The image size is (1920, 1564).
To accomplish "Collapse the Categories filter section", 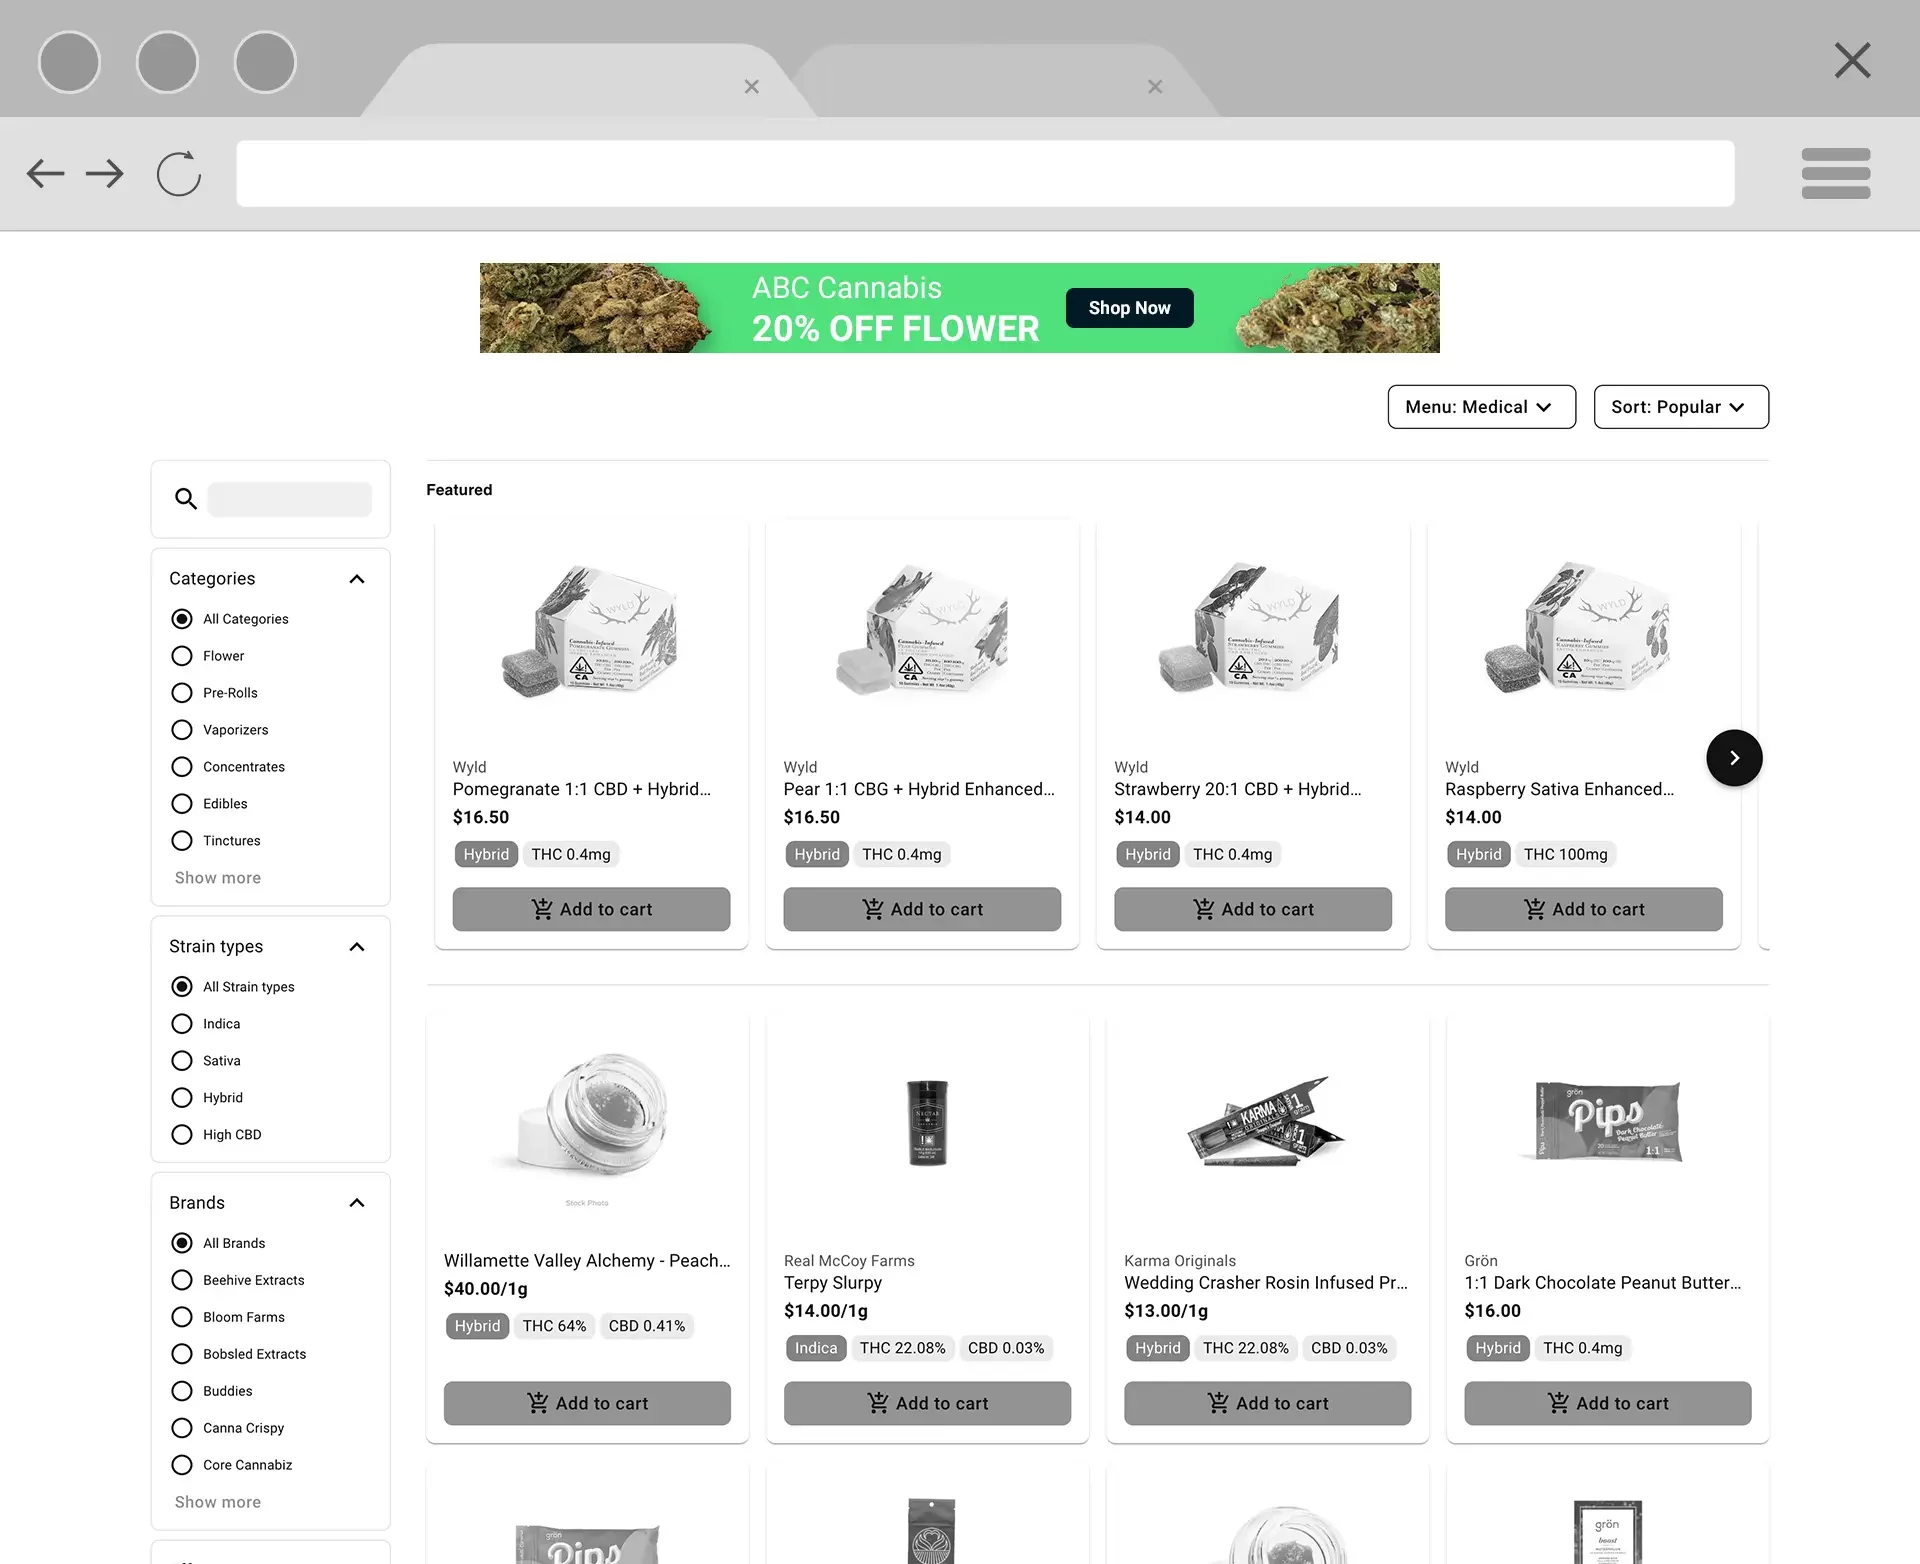I will 357,579.
